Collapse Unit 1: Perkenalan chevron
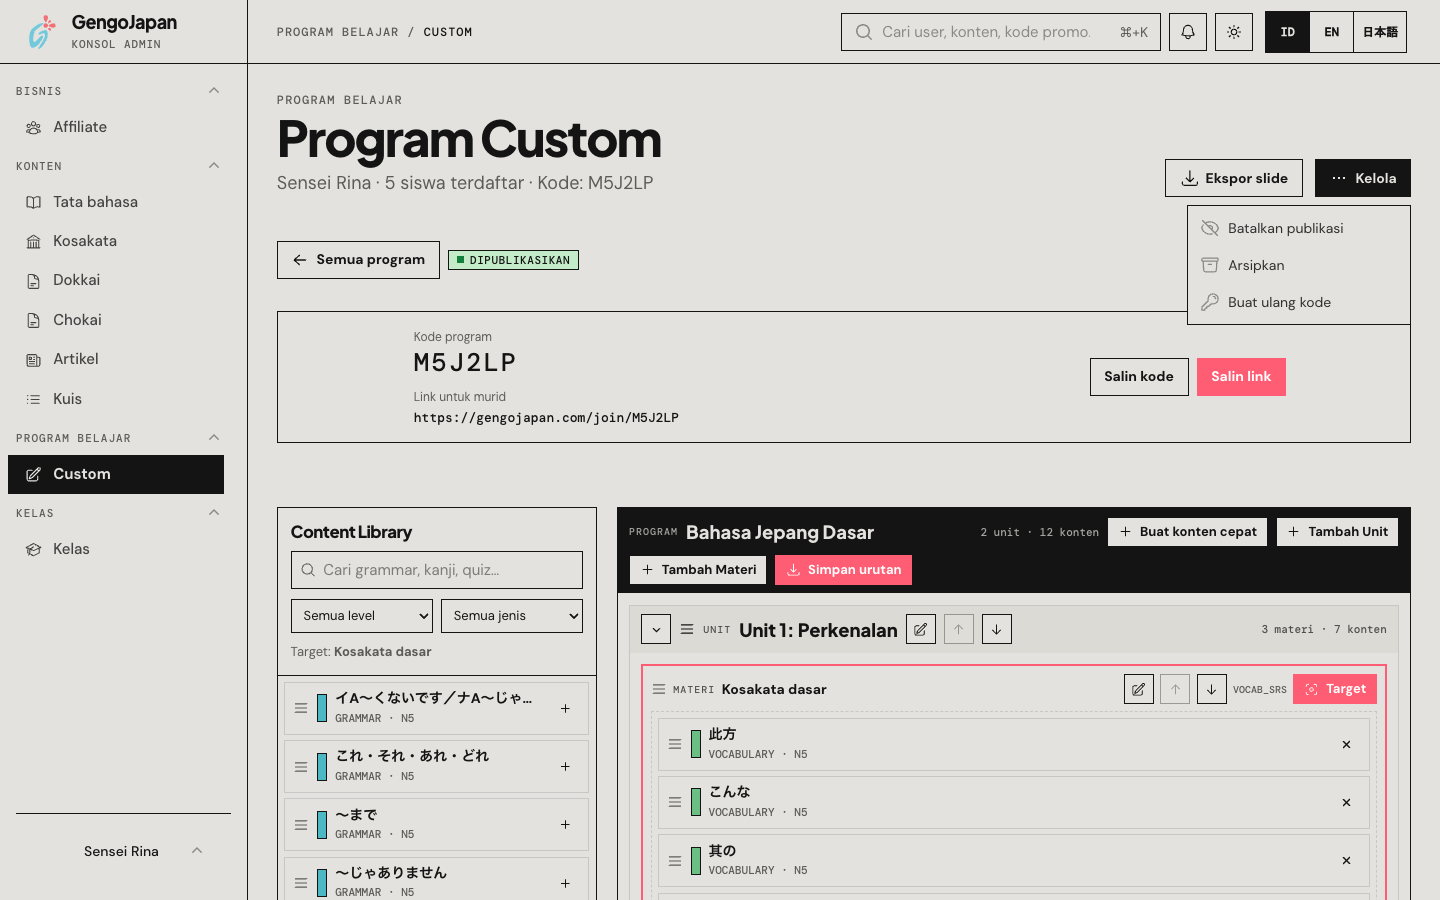 coord(656,629)
